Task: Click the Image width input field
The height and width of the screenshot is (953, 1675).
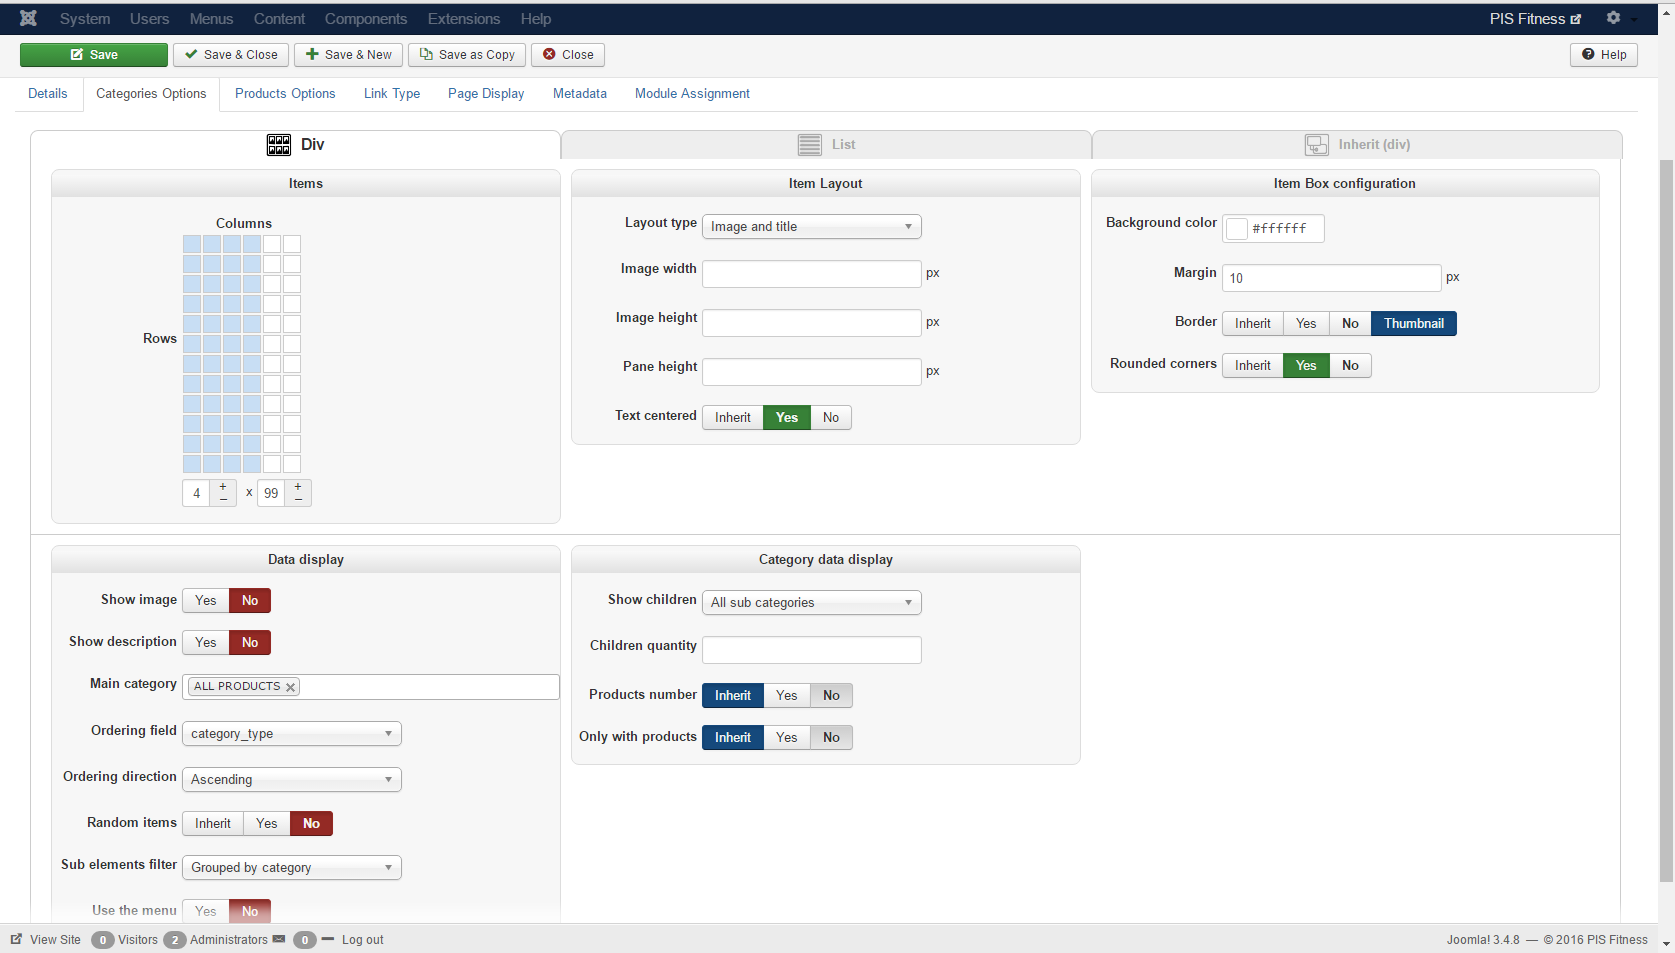Action: click(x=811, y=274)
